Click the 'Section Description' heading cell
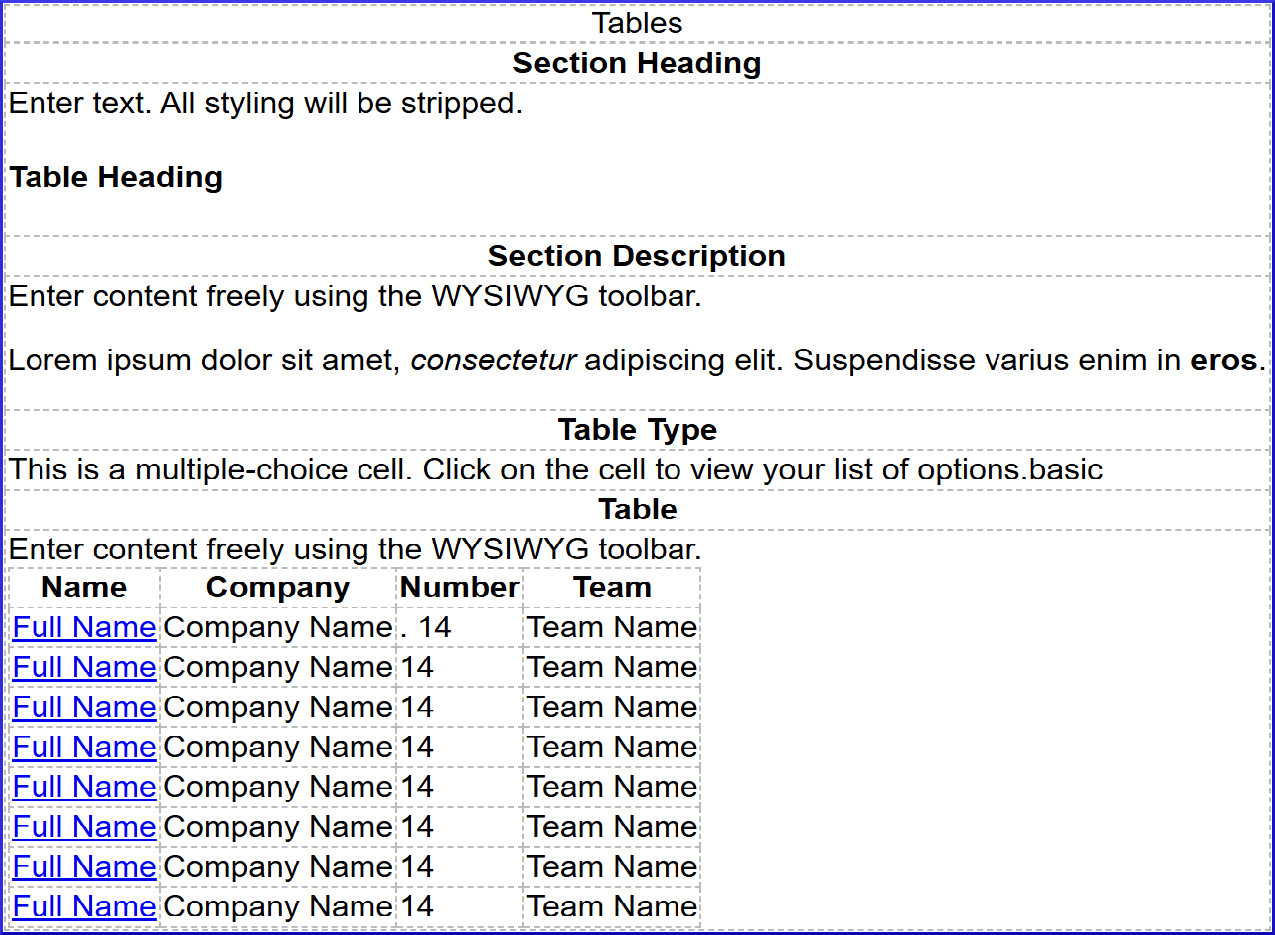This screenshot has height=935, width=1275. pos(636,256)
